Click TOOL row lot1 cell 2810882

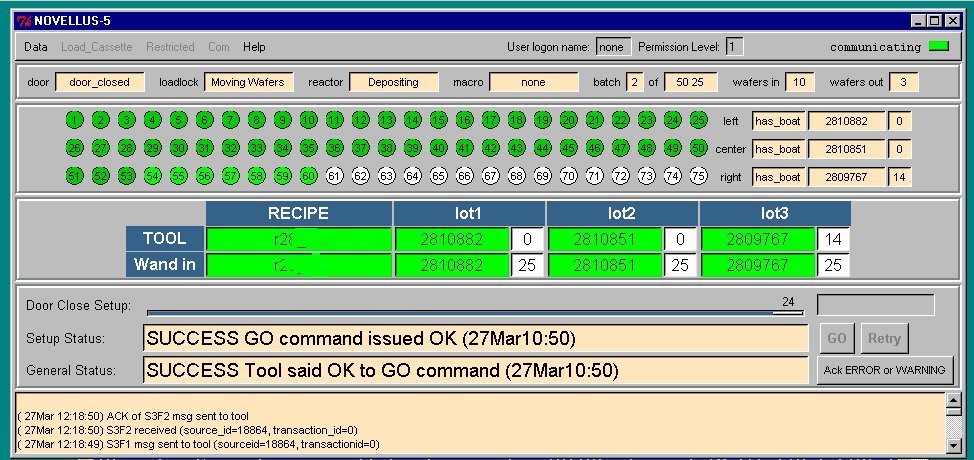[x=452, y=239]
